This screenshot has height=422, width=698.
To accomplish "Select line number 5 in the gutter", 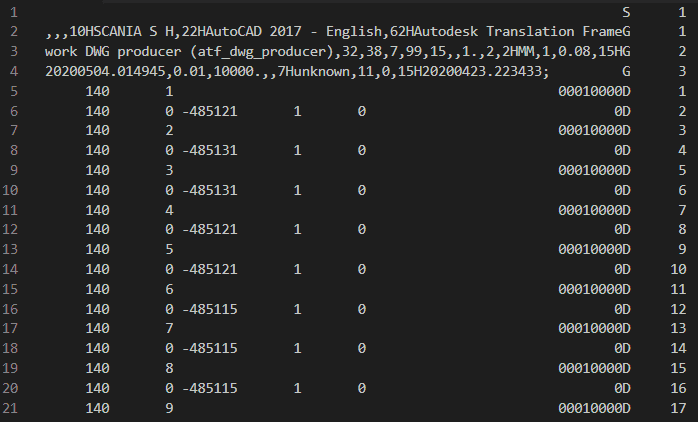I will tap(14, 91).
